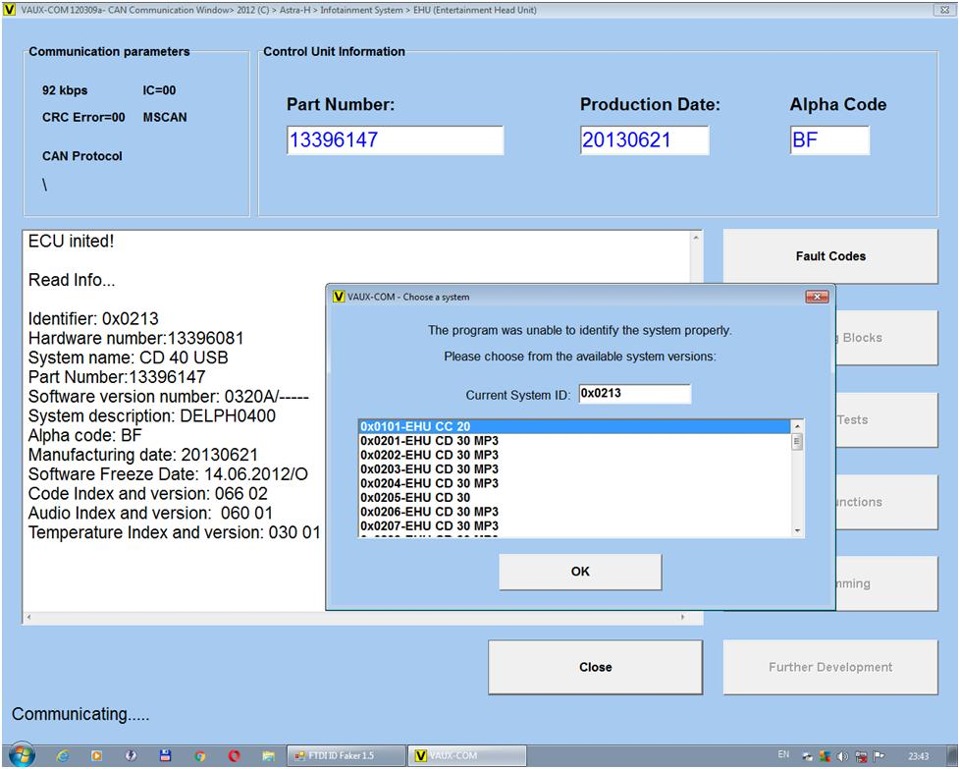Click the Part Number field 13396147
This screenshot has height=769, width=960.
click(395, 140)
